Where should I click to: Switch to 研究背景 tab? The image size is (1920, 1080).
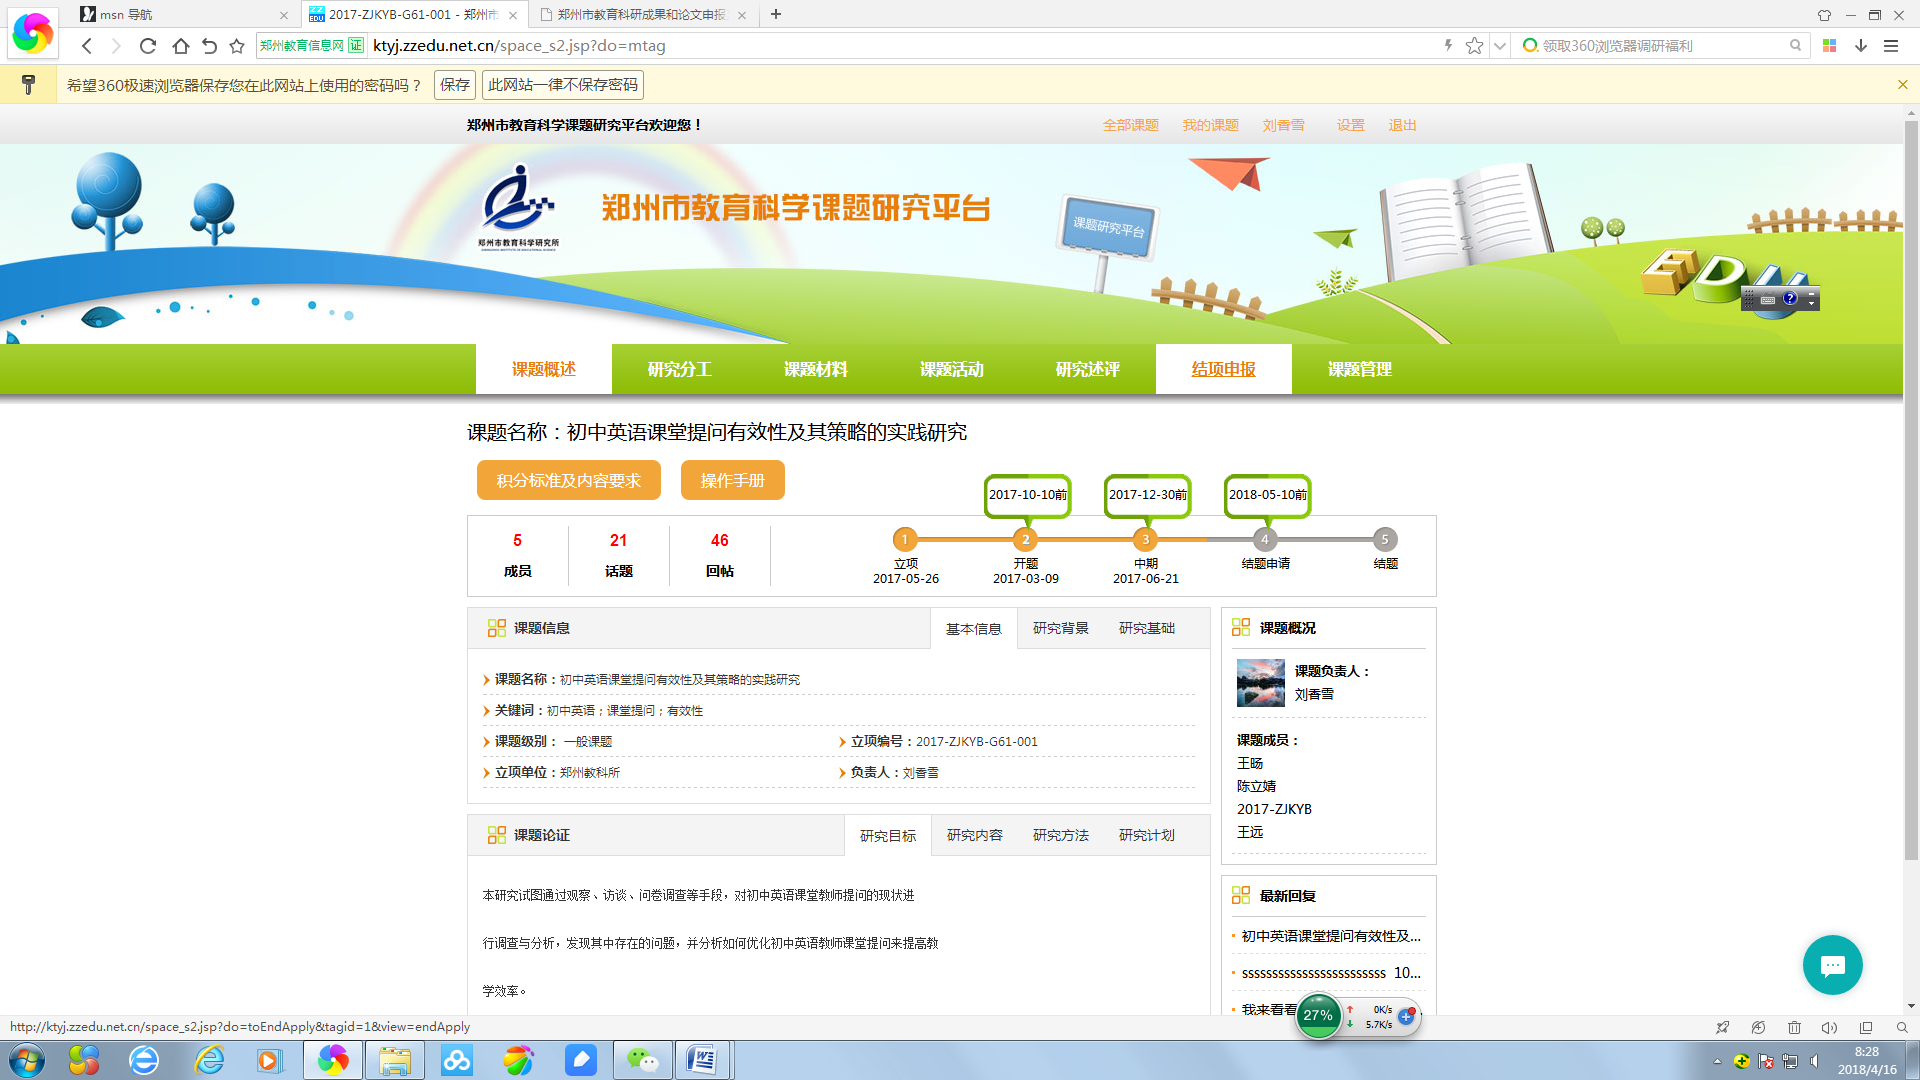pos(1061,628)
